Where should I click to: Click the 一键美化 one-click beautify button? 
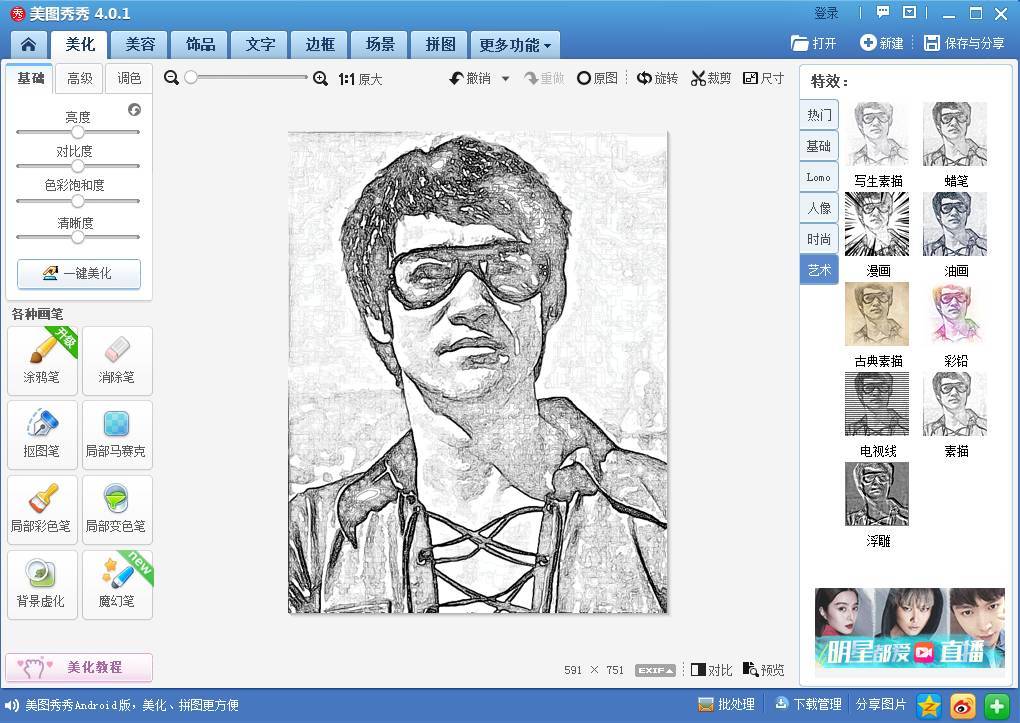79,273
